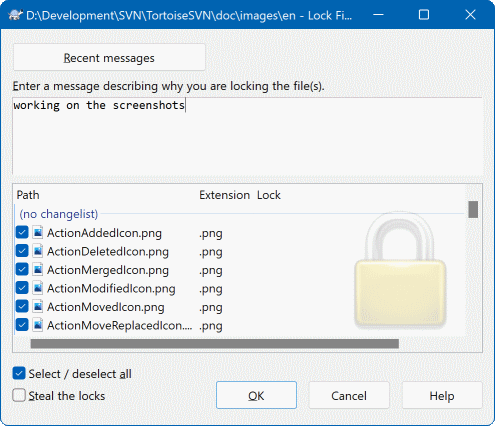The height and width of the screenshot is (426, 495).
Task: Sort the file list by Path column
Action: (28, 195)
